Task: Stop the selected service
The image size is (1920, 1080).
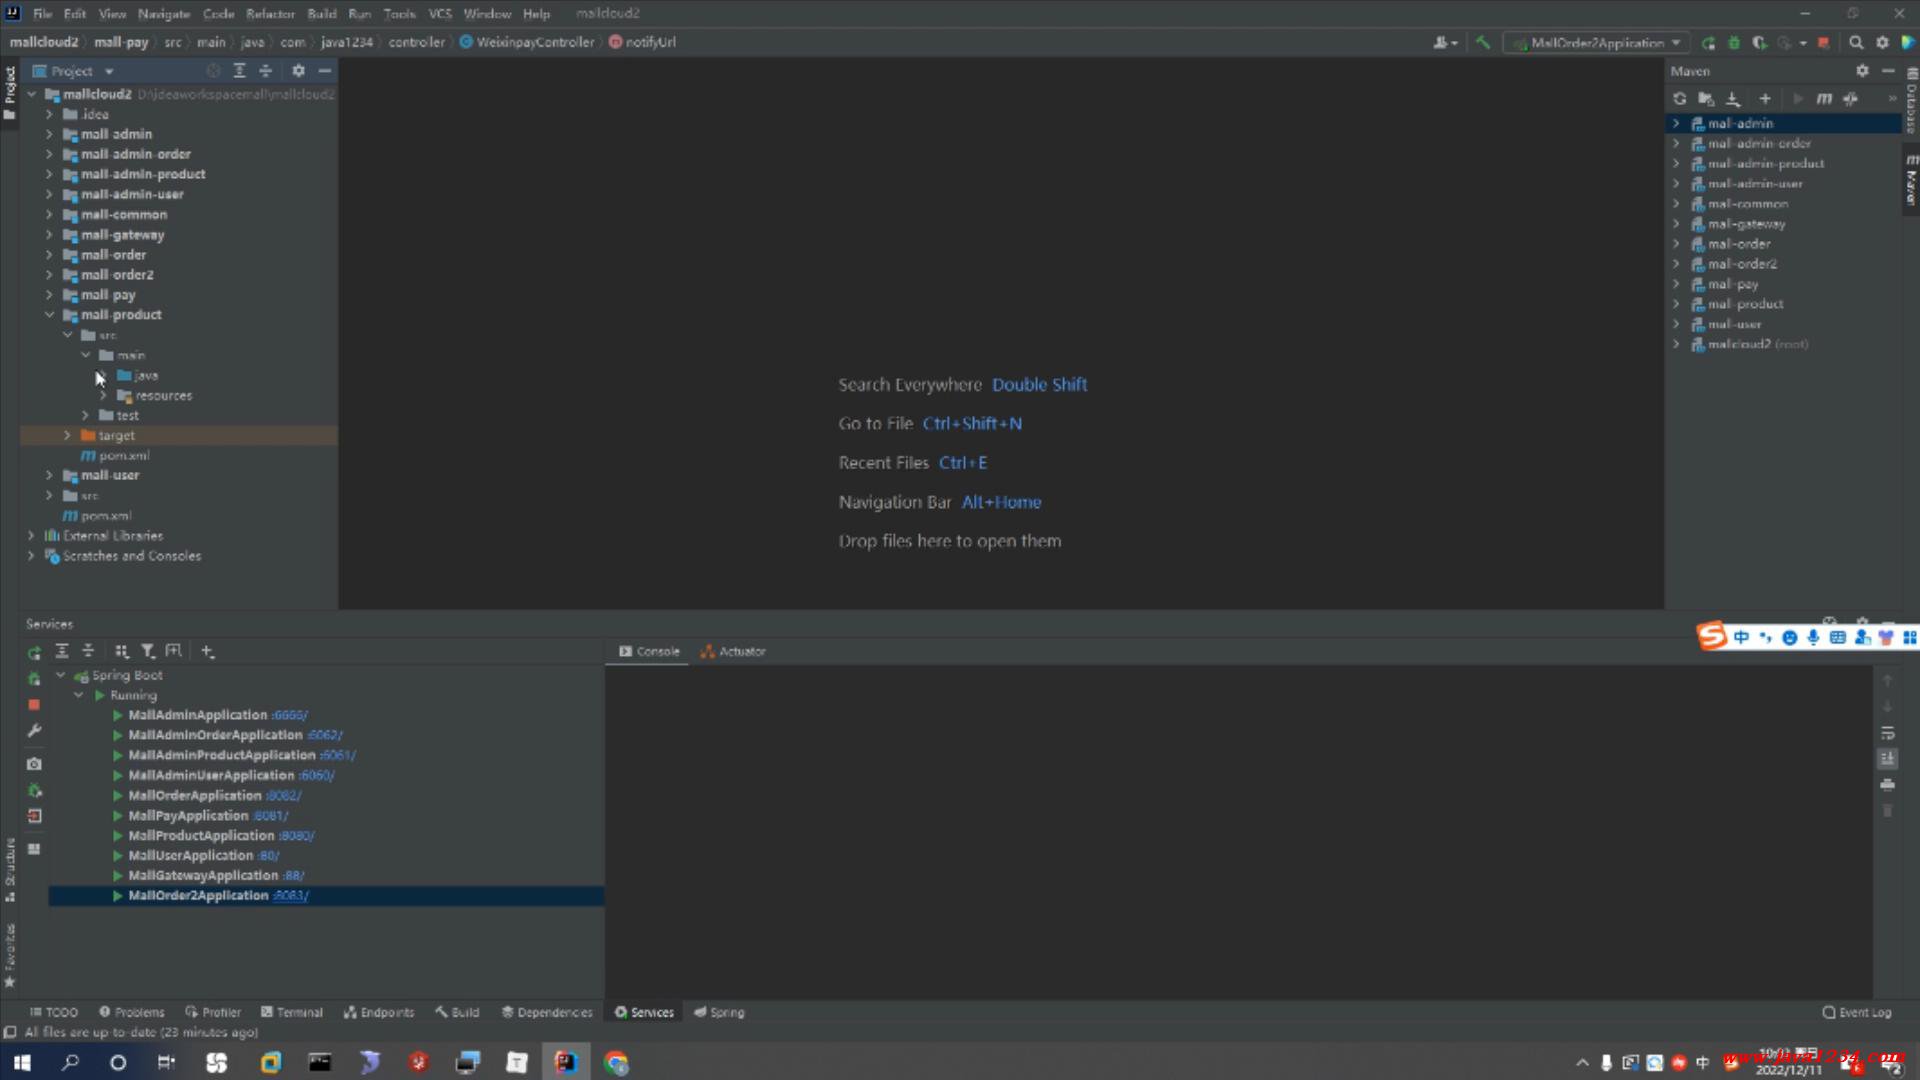Action: [34, 705]
